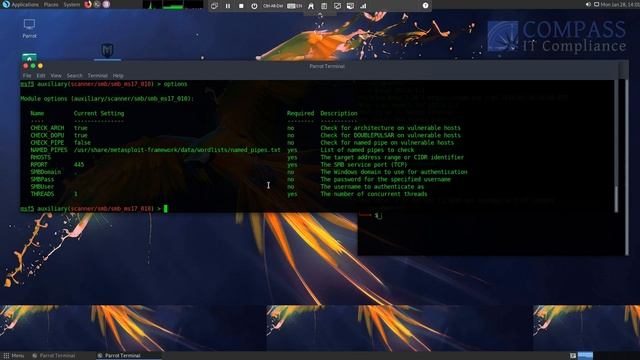Open the VM toolbar help question icon
This screenshot has width=640, height=360.
pyautogui.click(x=425, y=5)
